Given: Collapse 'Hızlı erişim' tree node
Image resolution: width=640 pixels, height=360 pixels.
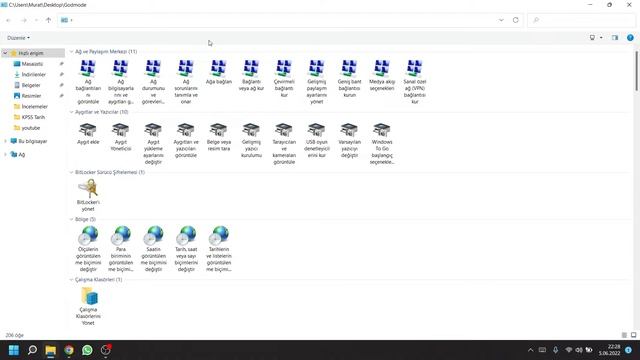Looking at the screenshot, I should (x=5, y=53).
